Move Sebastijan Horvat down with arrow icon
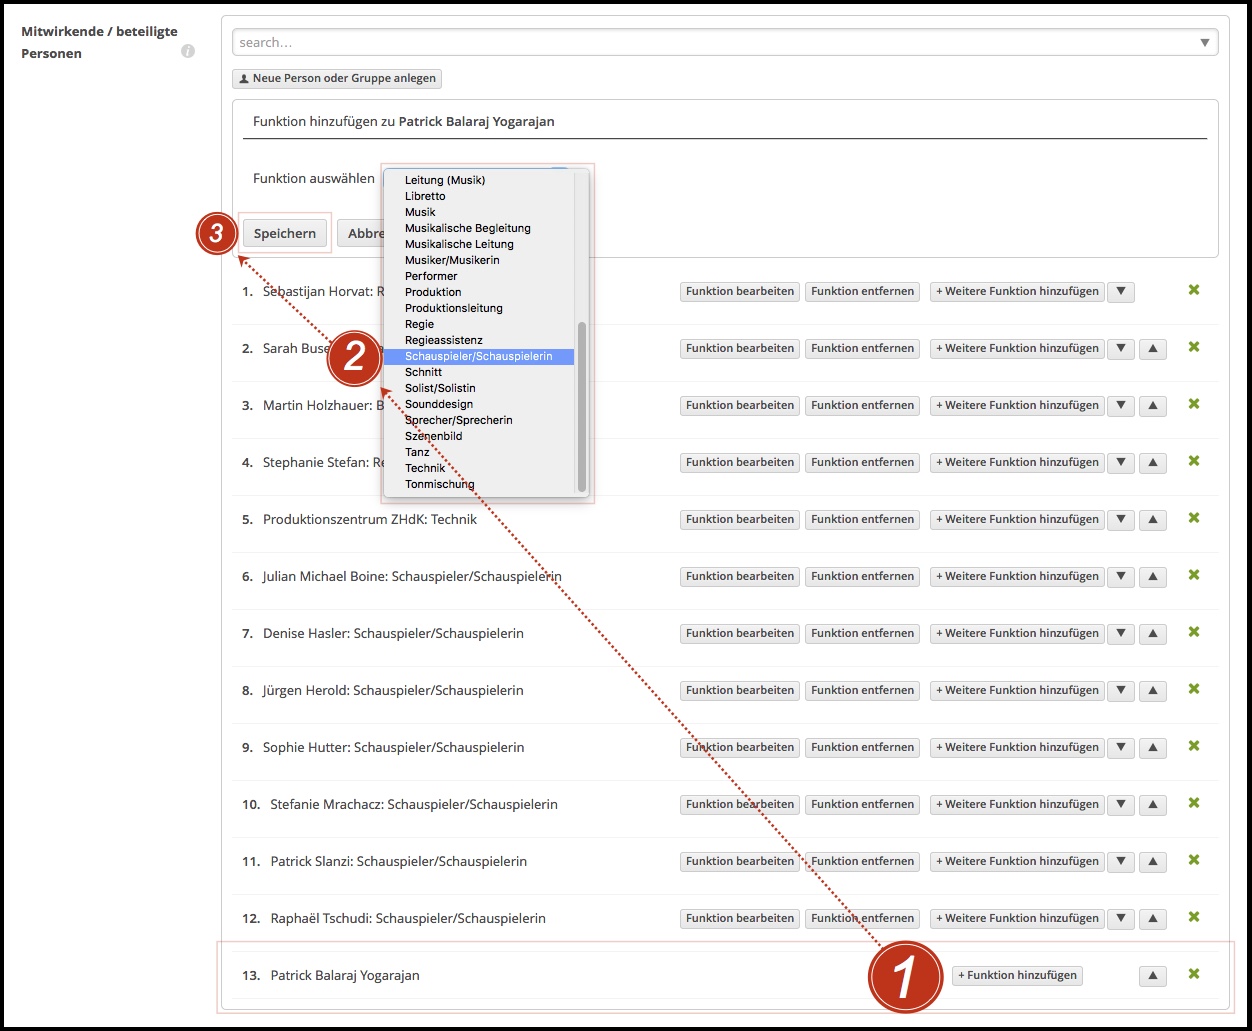 (1120, 292)
